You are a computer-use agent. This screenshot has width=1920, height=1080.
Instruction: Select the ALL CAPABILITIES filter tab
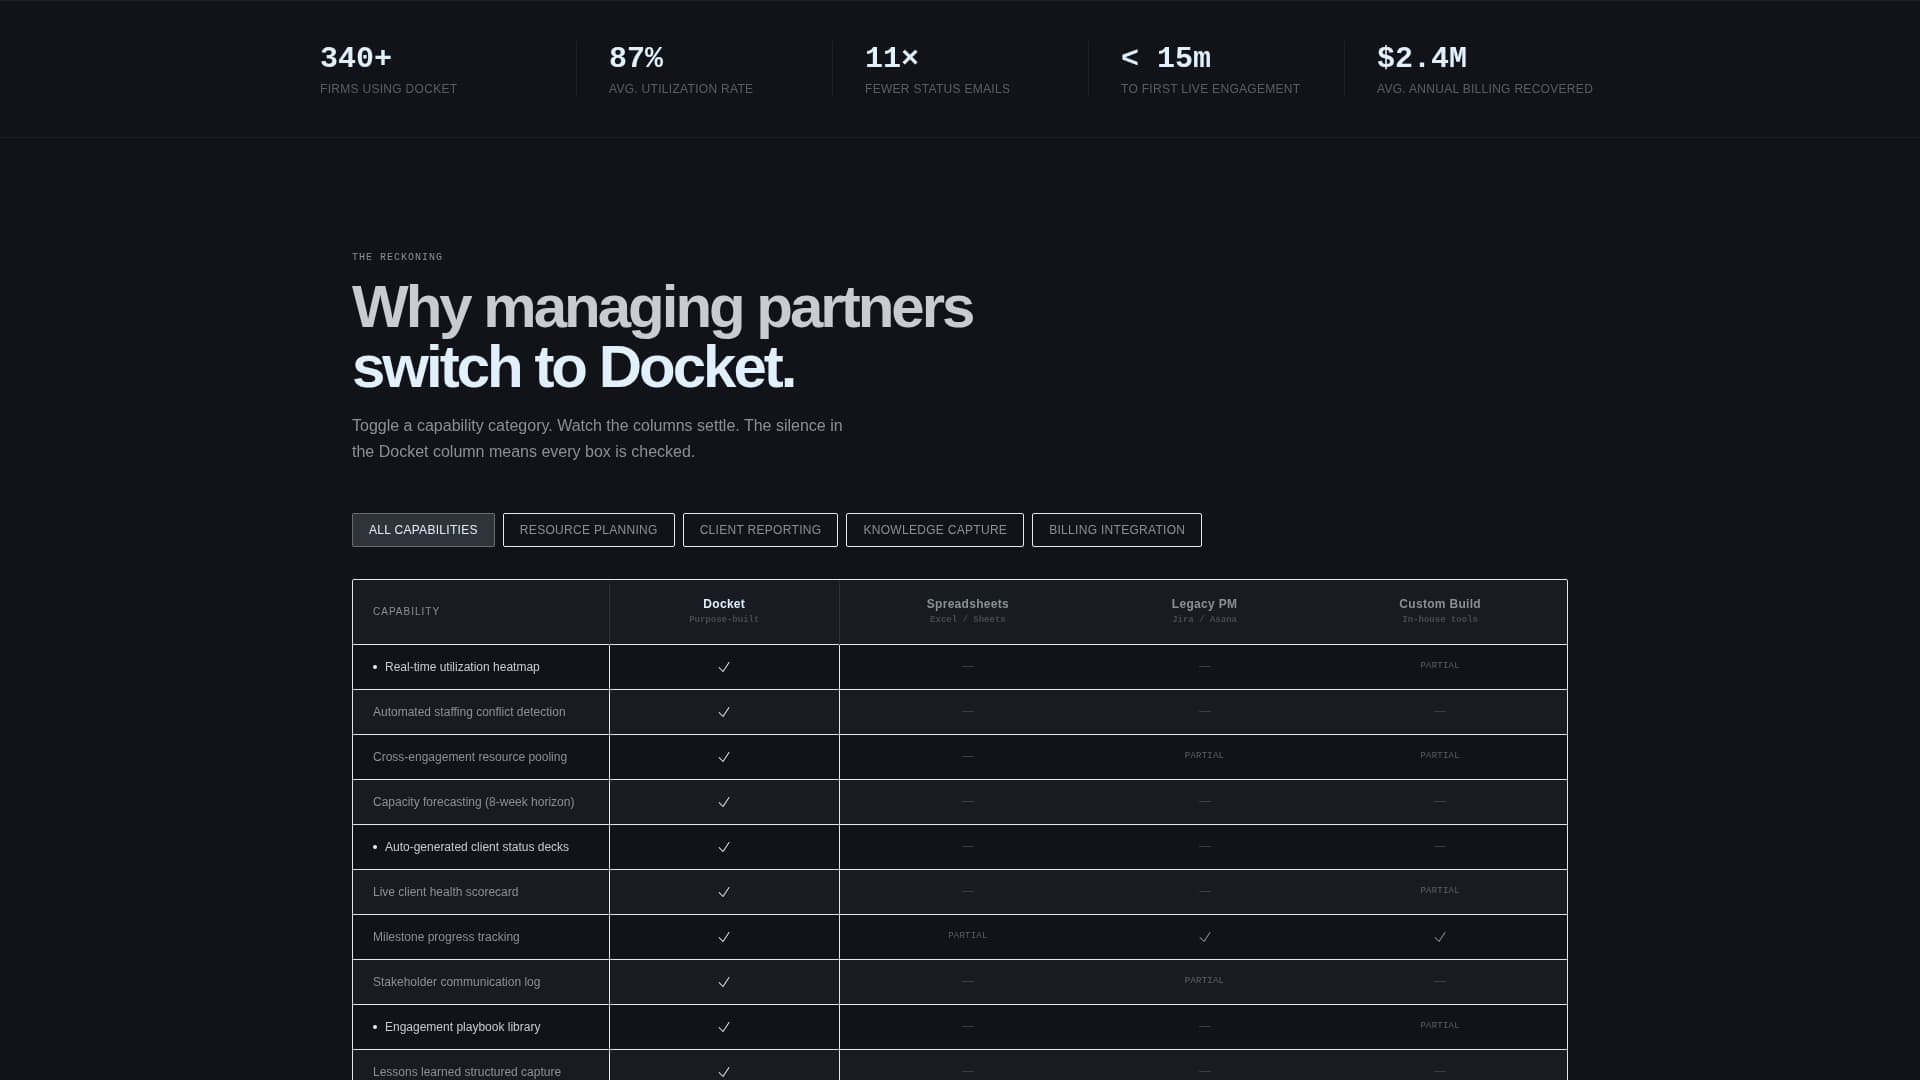pos(423,529)
